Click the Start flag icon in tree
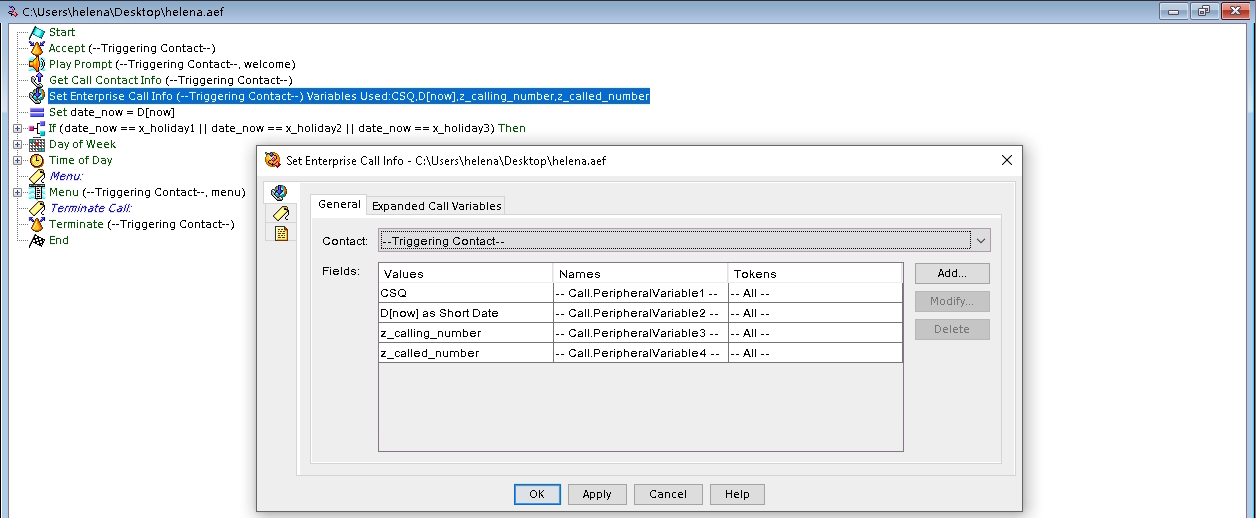The image size is (1258, 518). coord(37,32)
